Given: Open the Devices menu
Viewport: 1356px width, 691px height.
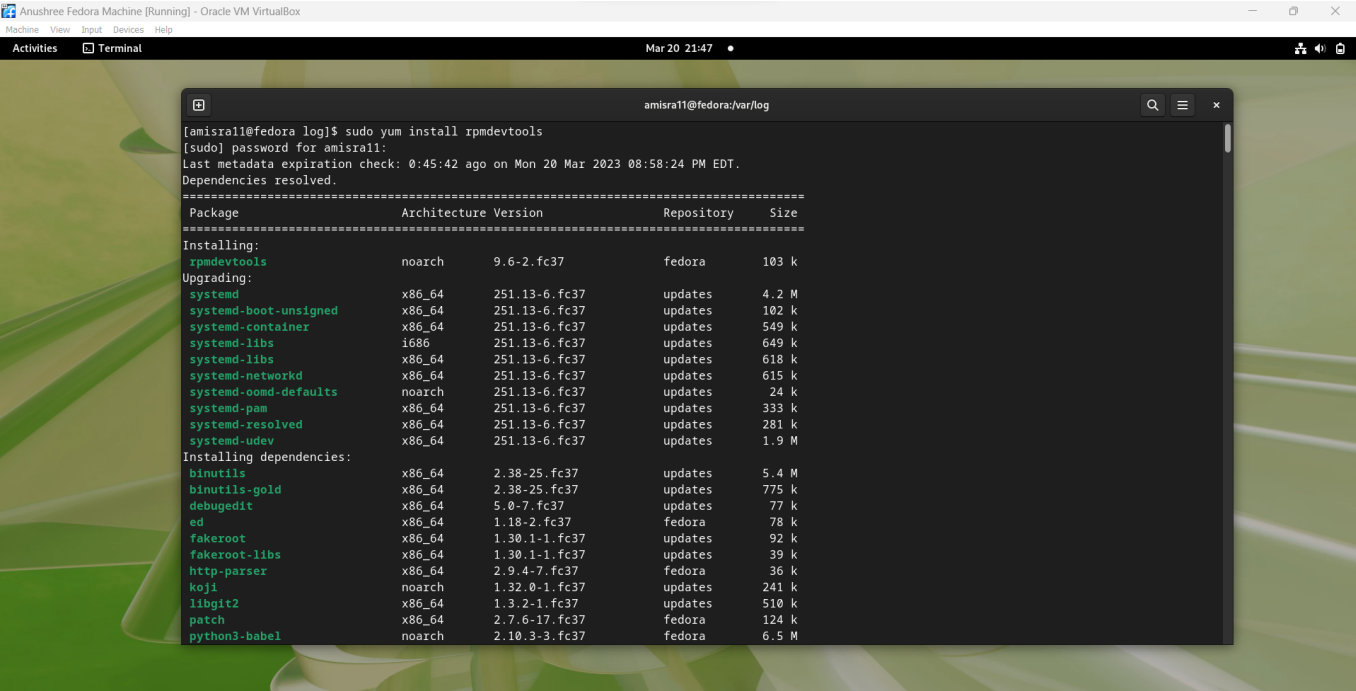Looking at the screenshot, I should coord(128,29).
